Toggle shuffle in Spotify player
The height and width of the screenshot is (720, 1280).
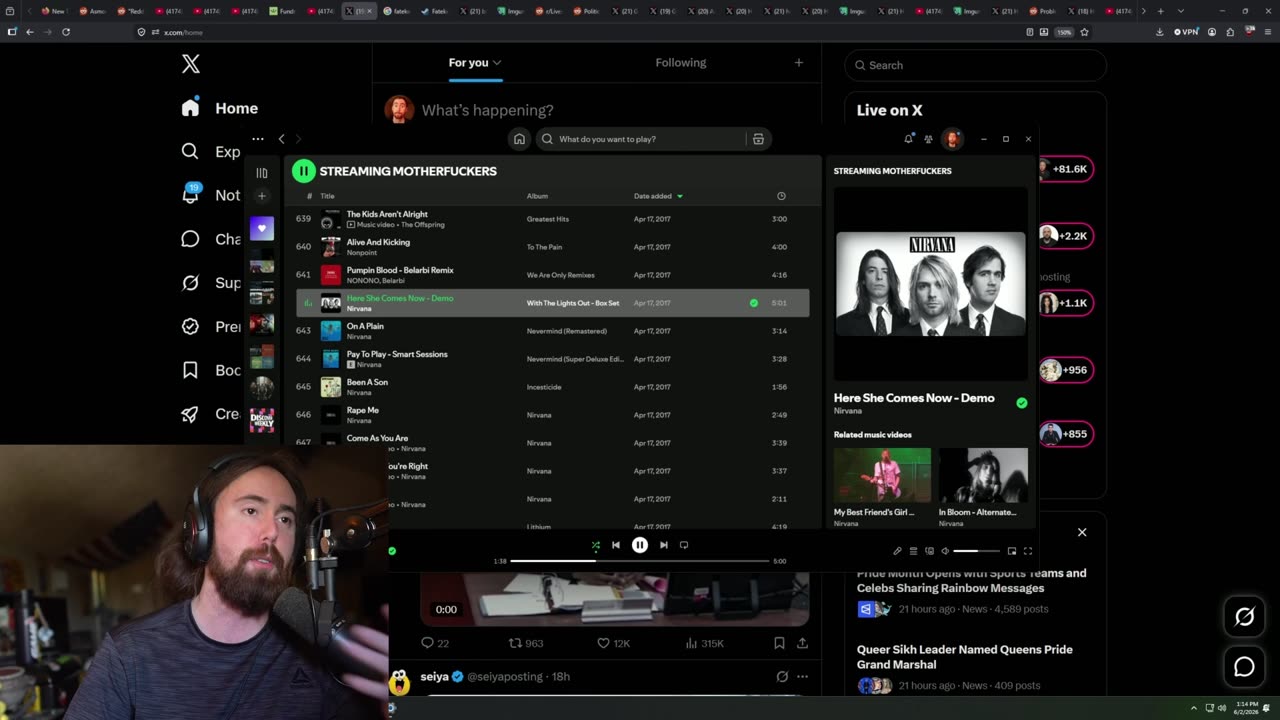pyautogui.click(x=596, y=545)
